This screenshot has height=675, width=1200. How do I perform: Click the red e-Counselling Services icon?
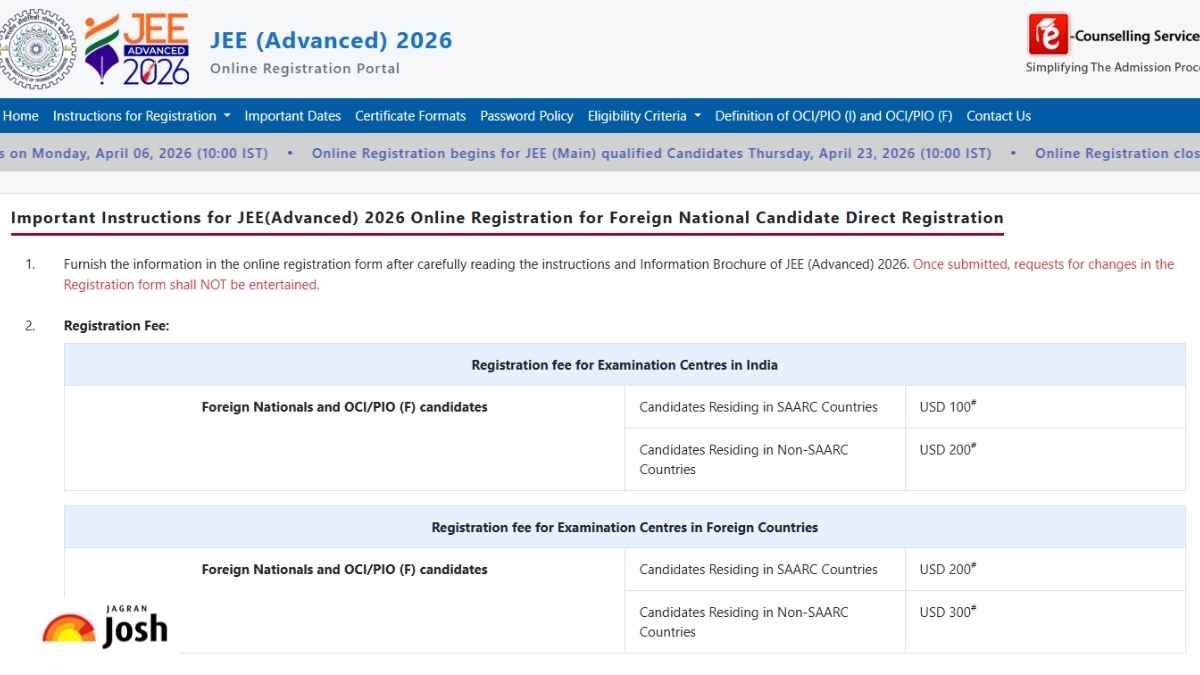[x=1048, y=35]
